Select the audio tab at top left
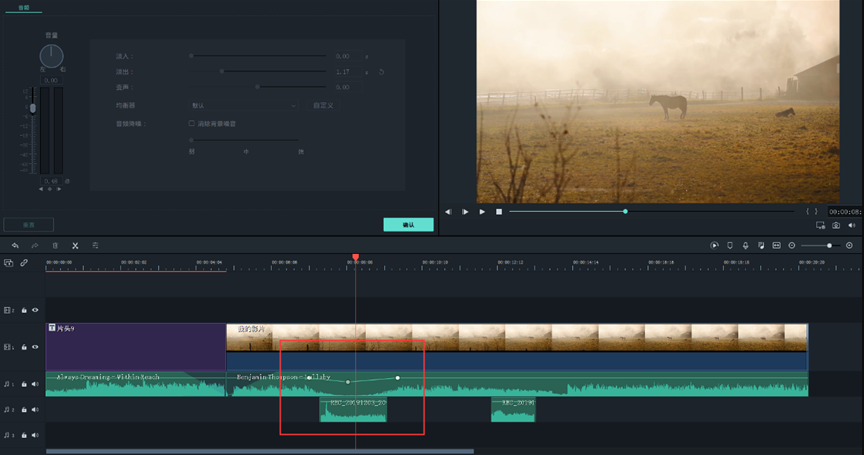 (x=23, y=7)
